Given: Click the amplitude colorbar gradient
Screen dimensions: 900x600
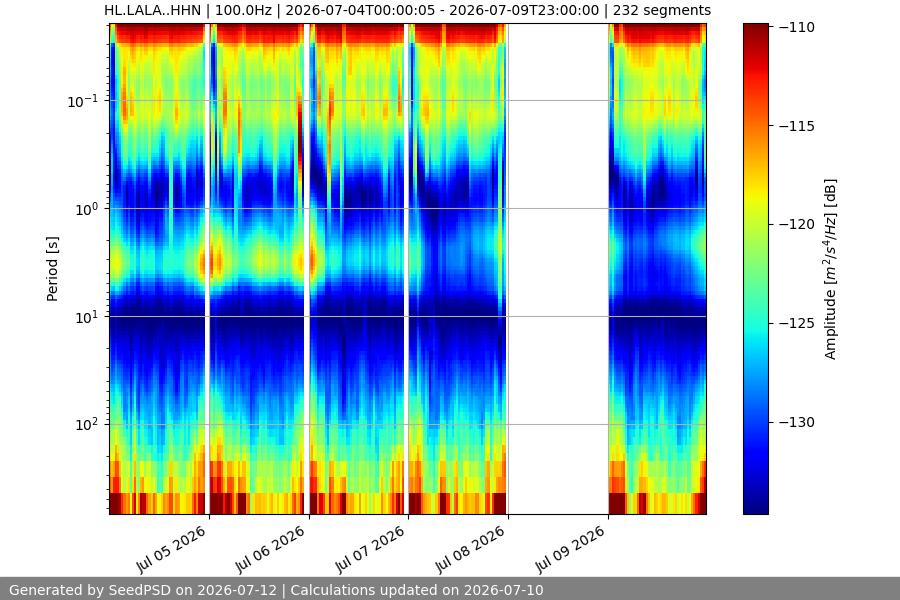Looking at the screenshot, I should point(756,269).
